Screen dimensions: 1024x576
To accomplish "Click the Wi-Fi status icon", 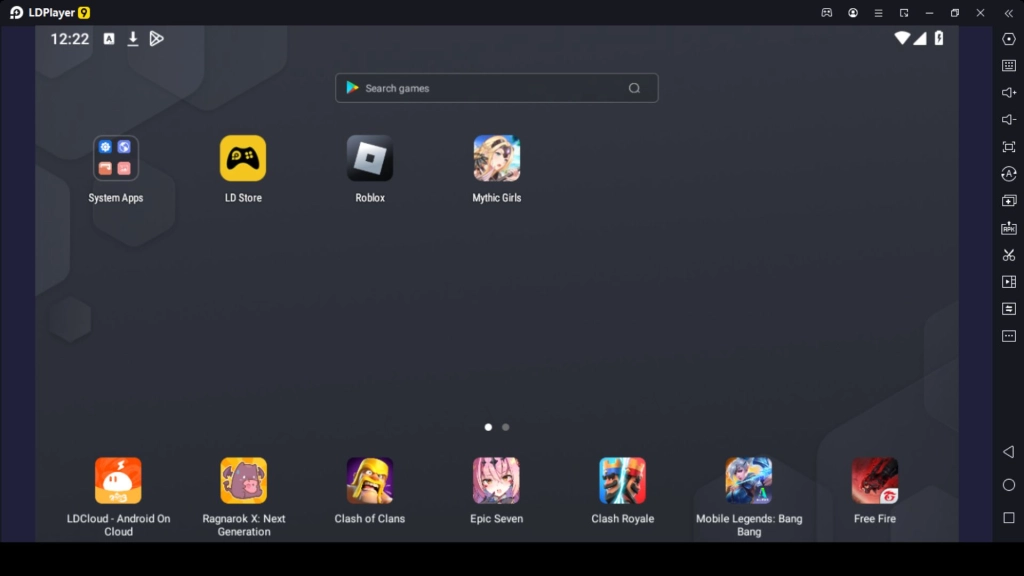I will click(902, 38).
